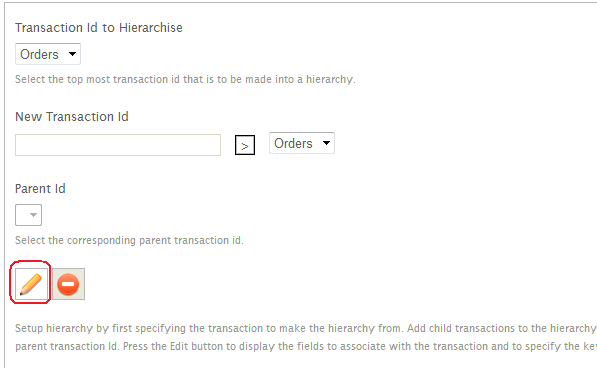Click the grey arrow in Parent Id selector

coord(34,215)
